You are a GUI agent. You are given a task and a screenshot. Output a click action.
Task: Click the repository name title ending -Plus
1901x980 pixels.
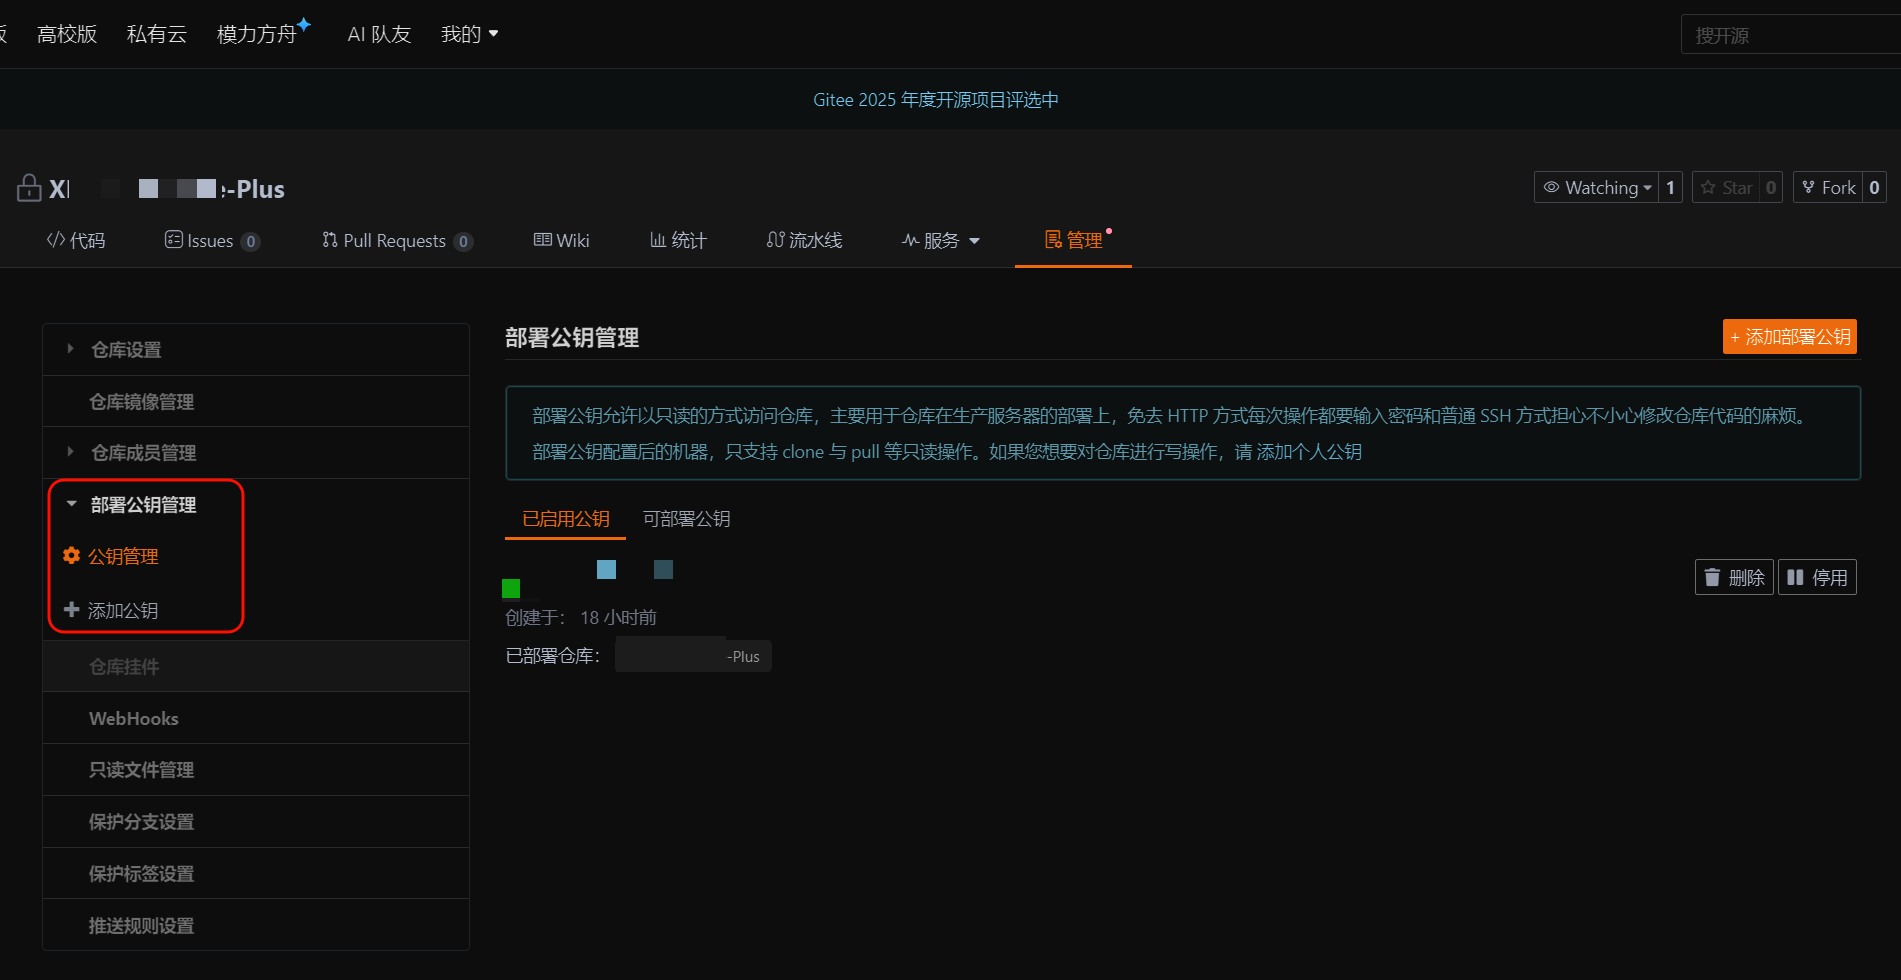[x=167, y=189]
